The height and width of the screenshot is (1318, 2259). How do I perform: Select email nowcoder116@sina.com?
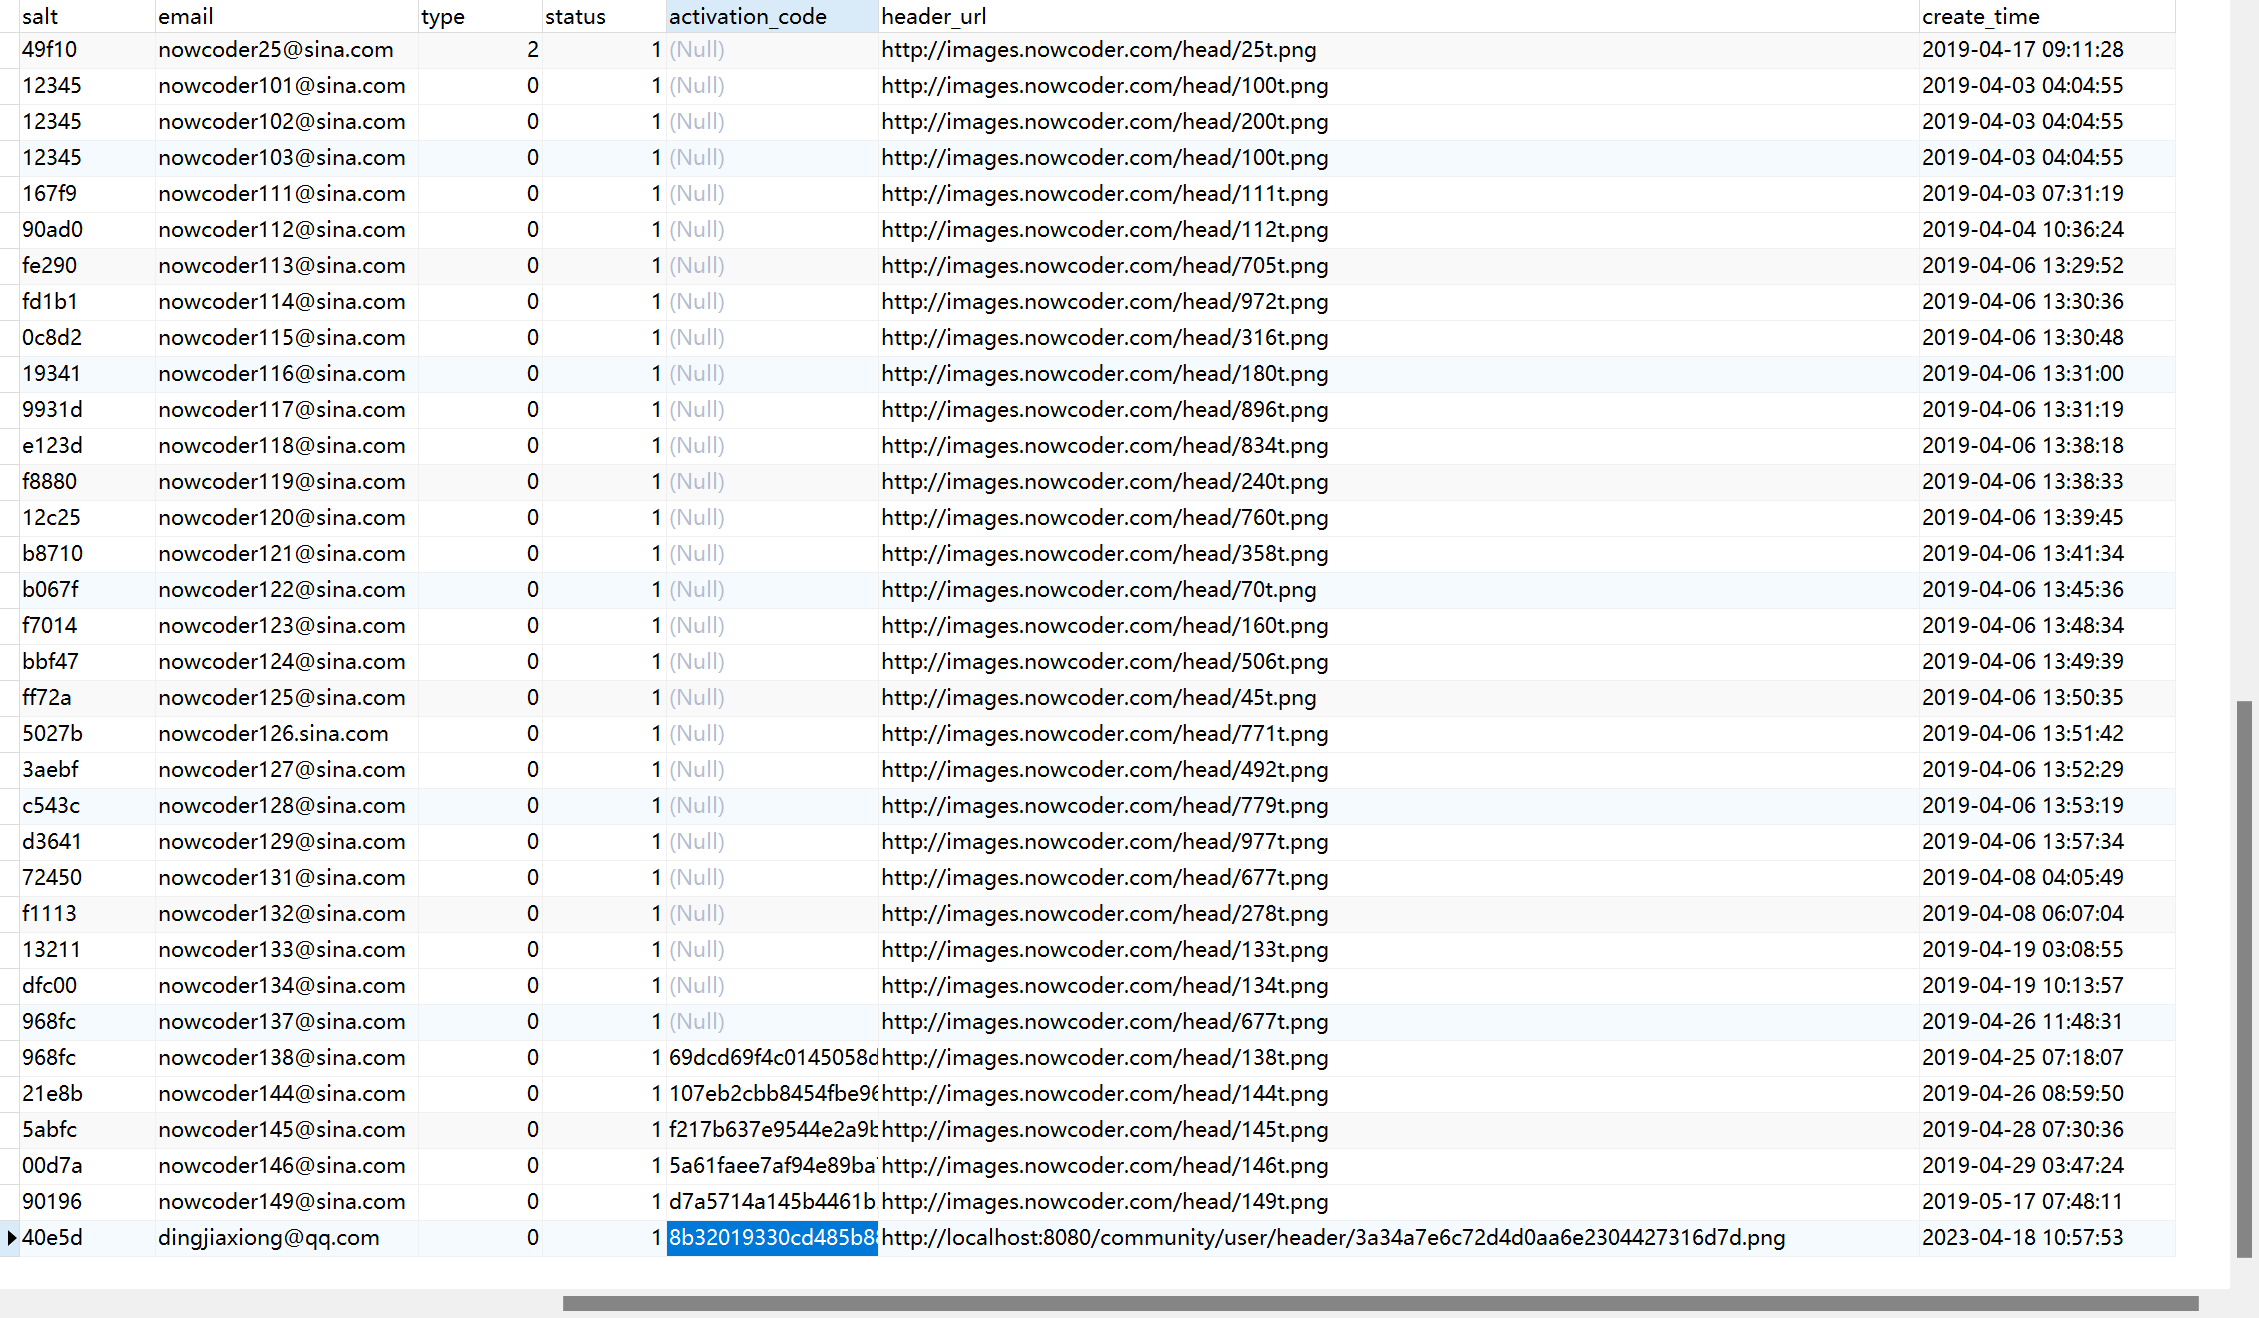tap(286, 374)
